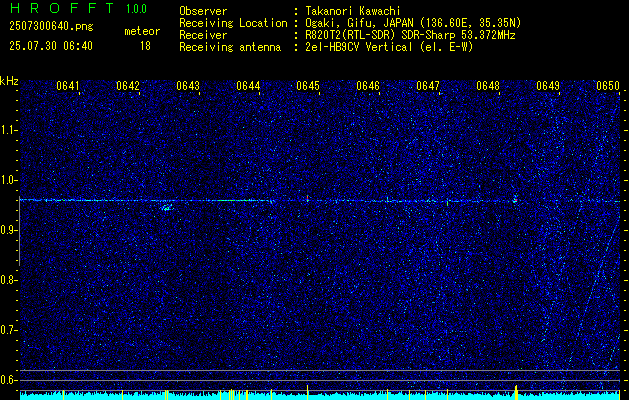Image resolution: width=629 pixels, height=400 pixels.
Task: Click the meteor count value 18
Action: pyautogui.click(x=145, y=46)
